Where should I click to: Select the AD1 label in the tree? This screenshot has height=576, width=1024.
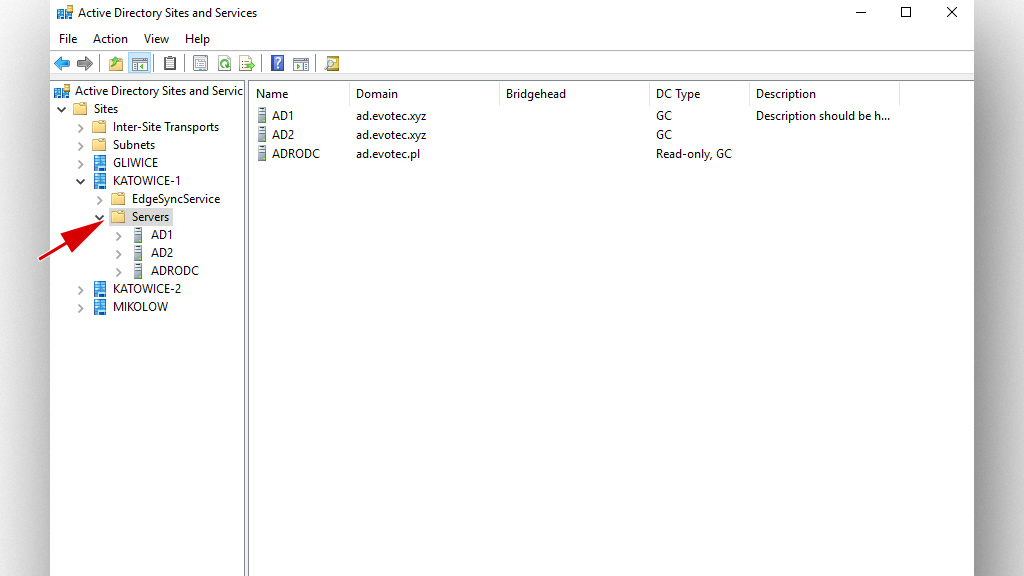162,234
